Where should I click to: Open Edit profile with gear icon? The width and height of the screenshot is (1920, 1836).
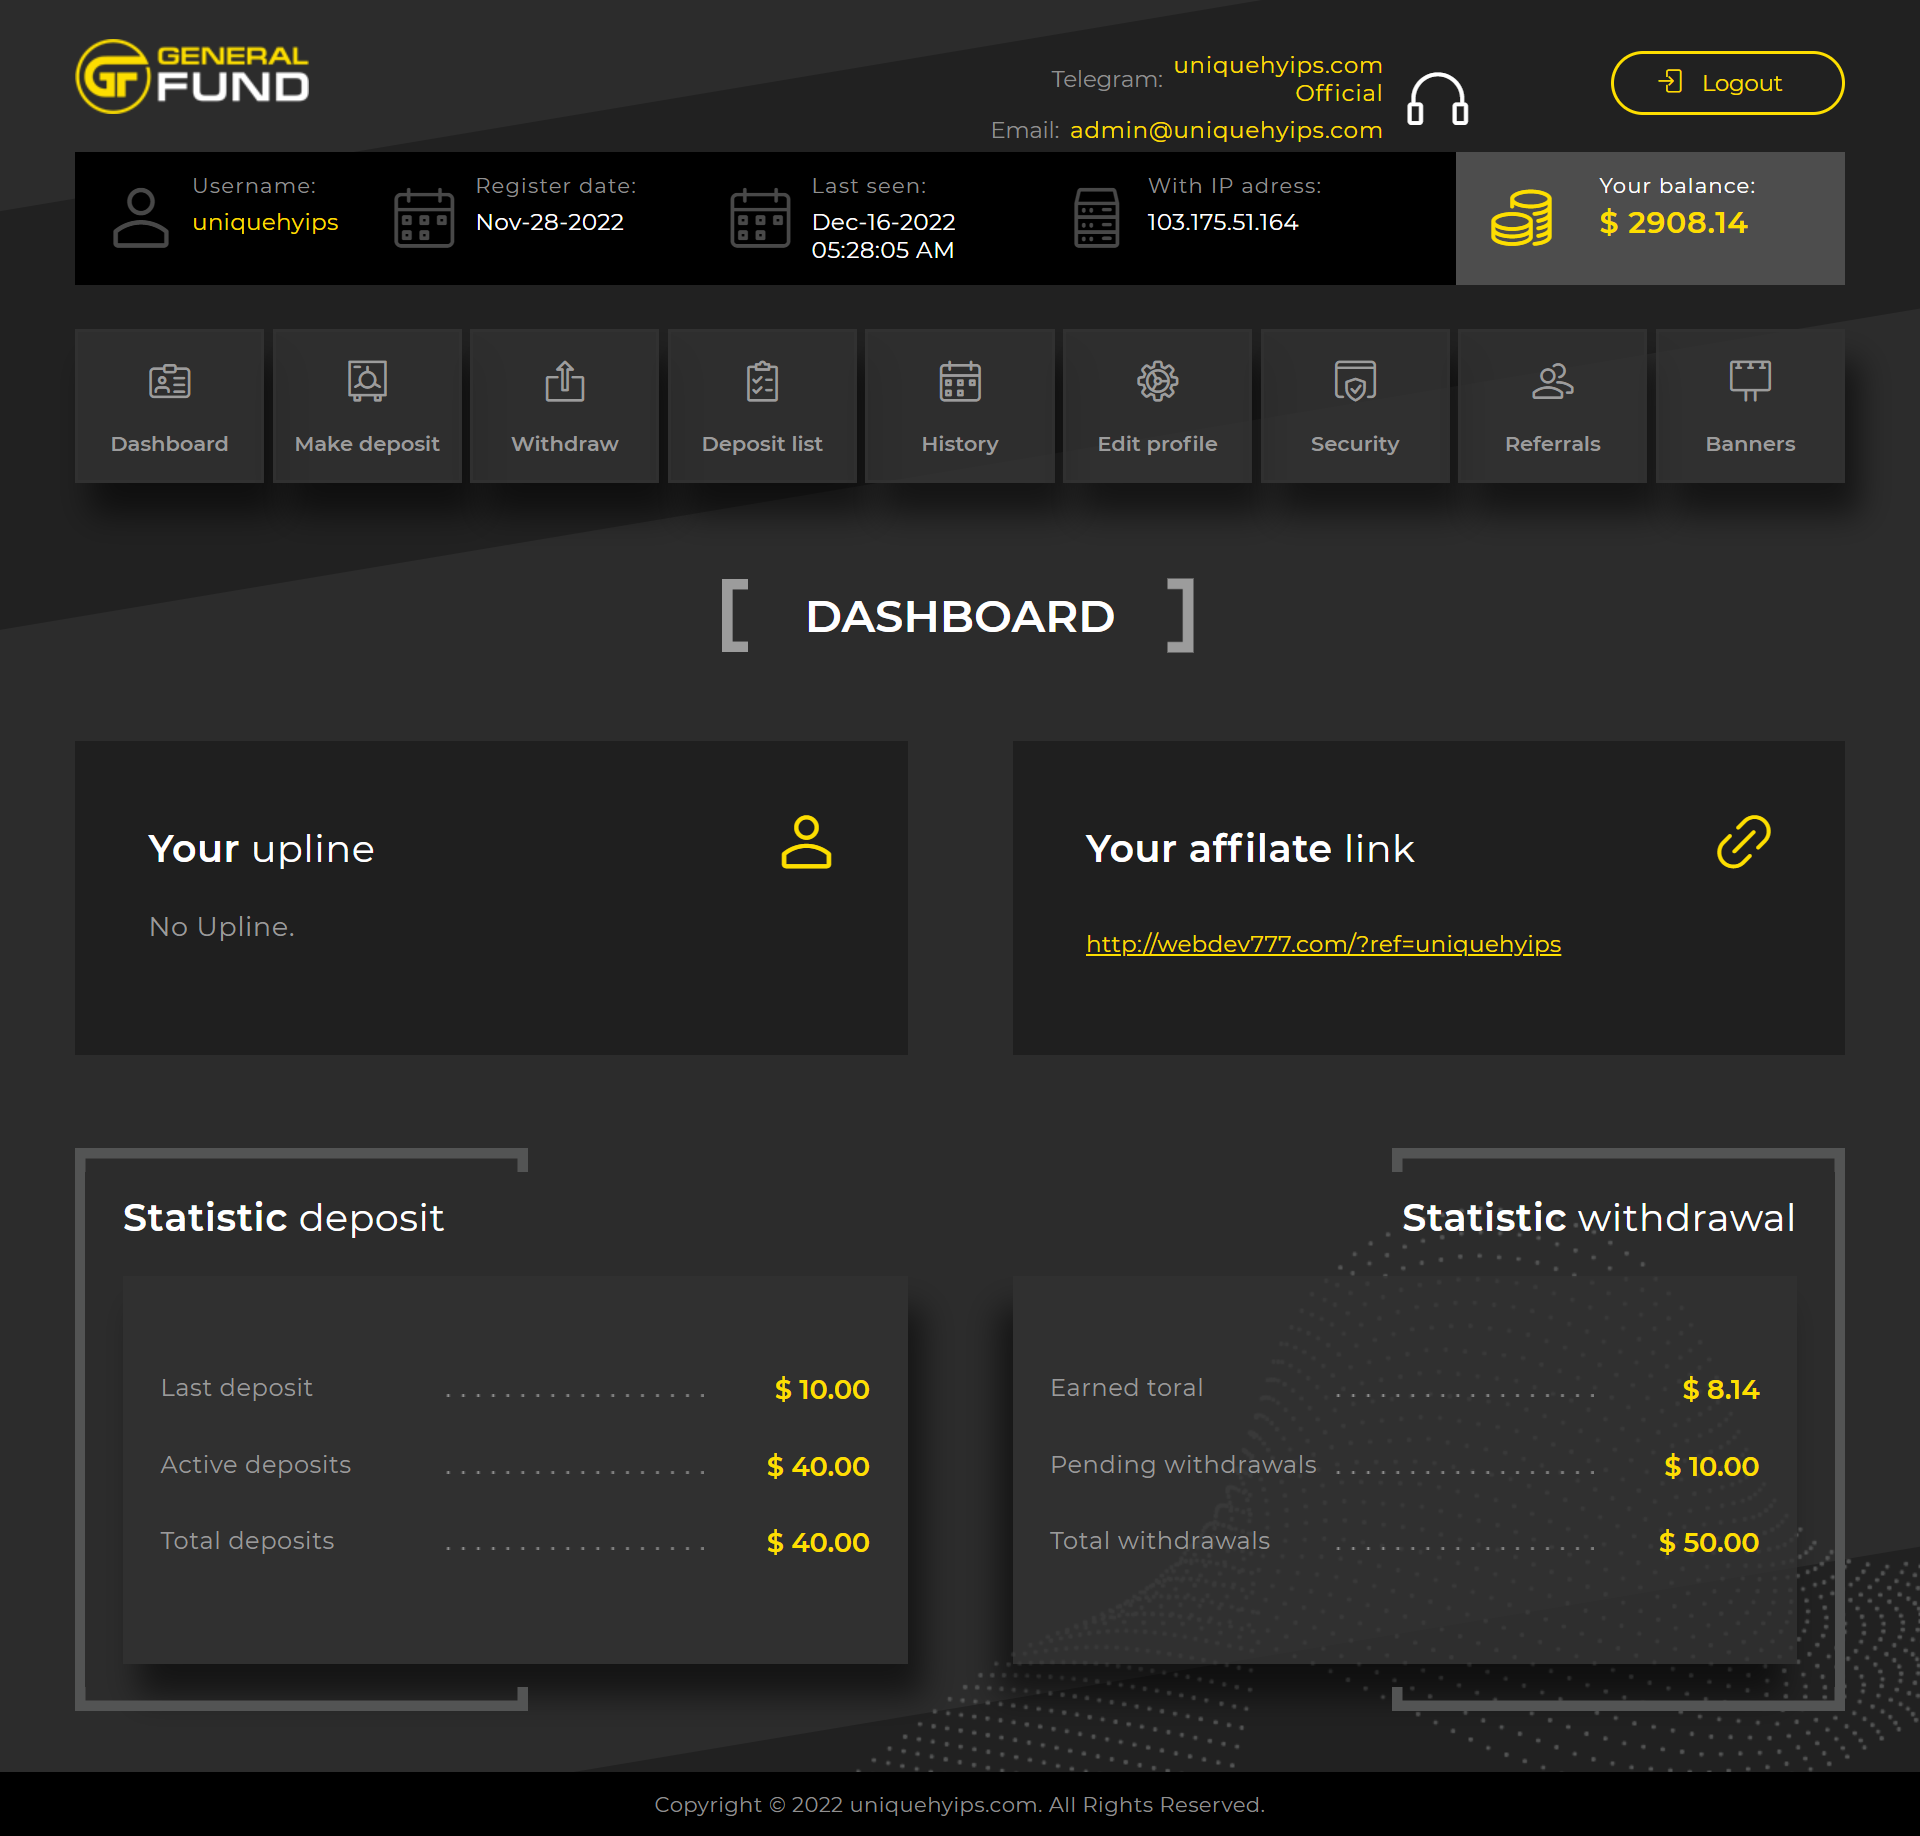(x=1157, y=406)
